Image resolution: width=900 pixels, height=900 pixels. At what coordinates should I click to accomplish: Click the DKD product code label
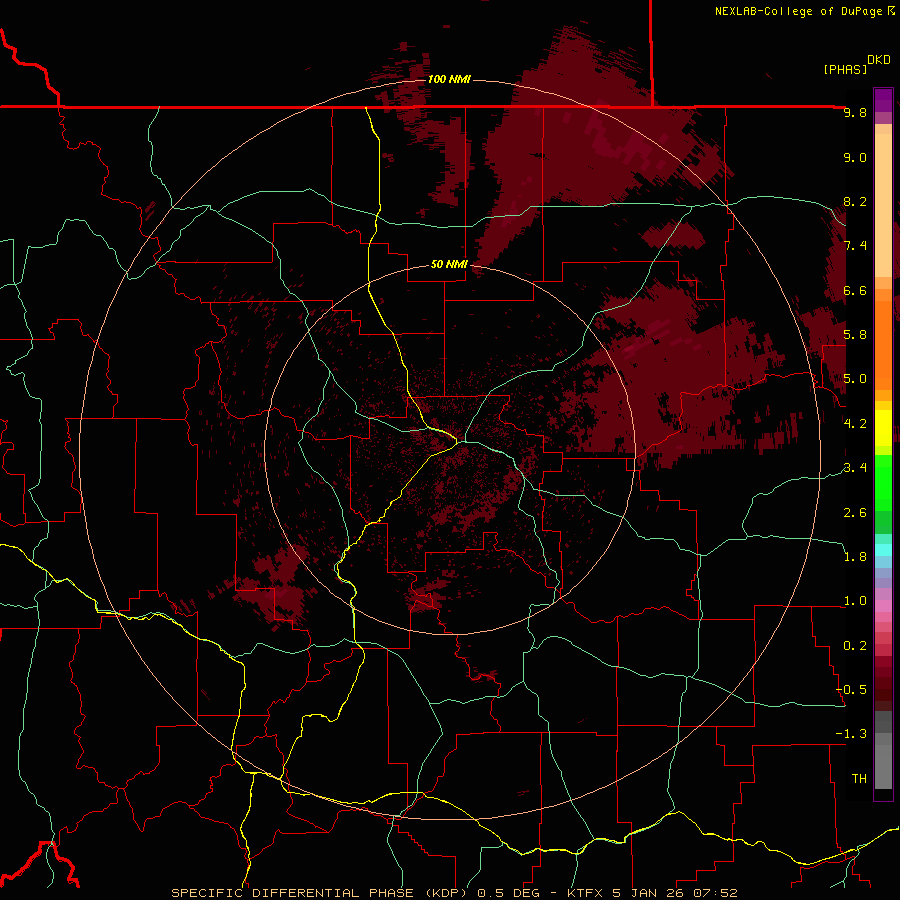[x=879, y=59]
